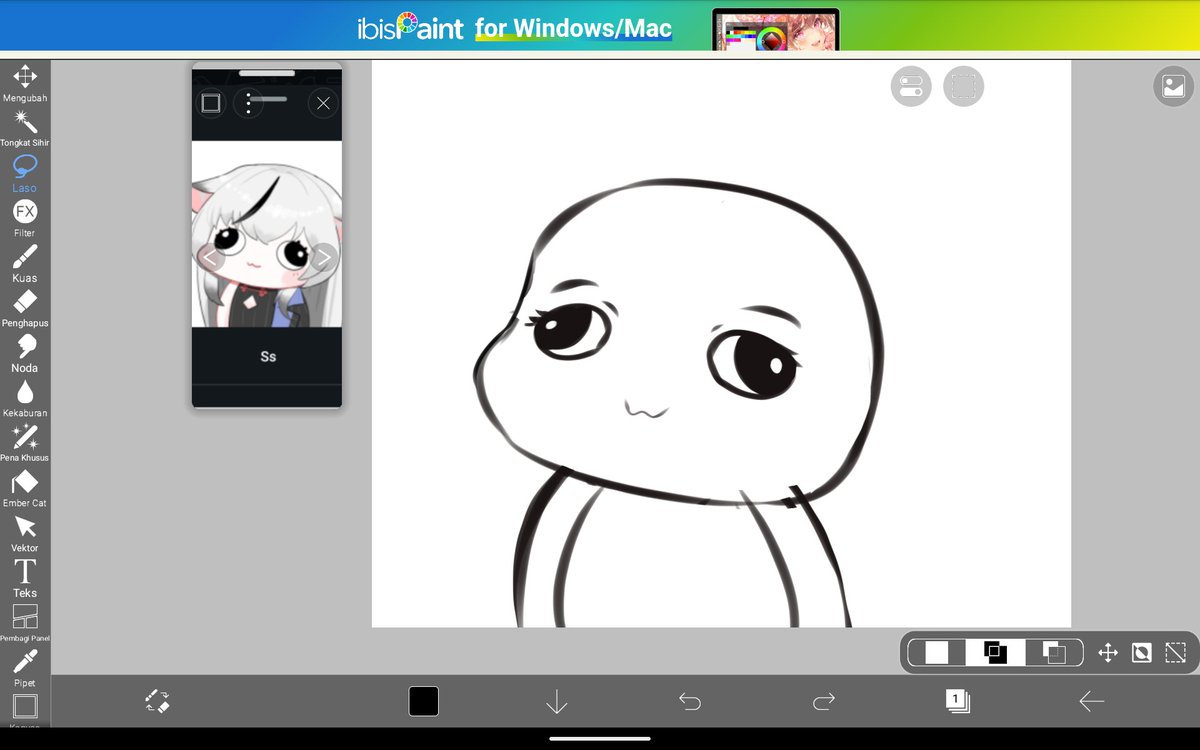The image size is (1200, 750).
Task: Click the chibi reference image thumbnail
Action: click(x=267, y=234)
